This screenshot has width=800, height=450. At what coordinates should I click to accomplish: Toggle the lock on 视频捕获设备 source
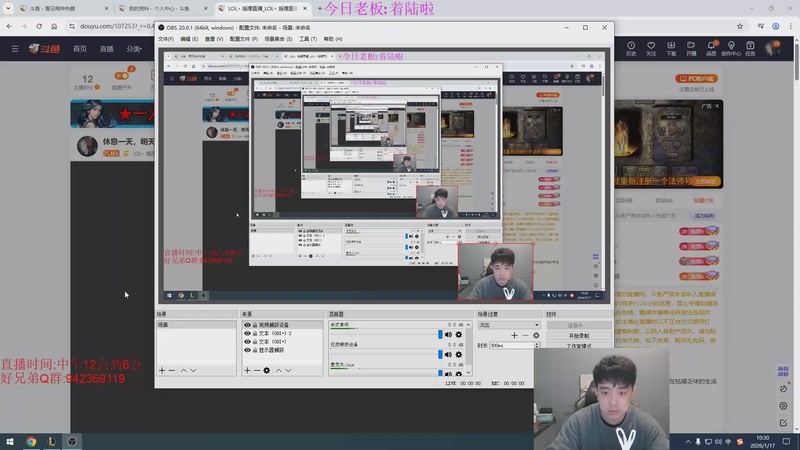[255, 325]
